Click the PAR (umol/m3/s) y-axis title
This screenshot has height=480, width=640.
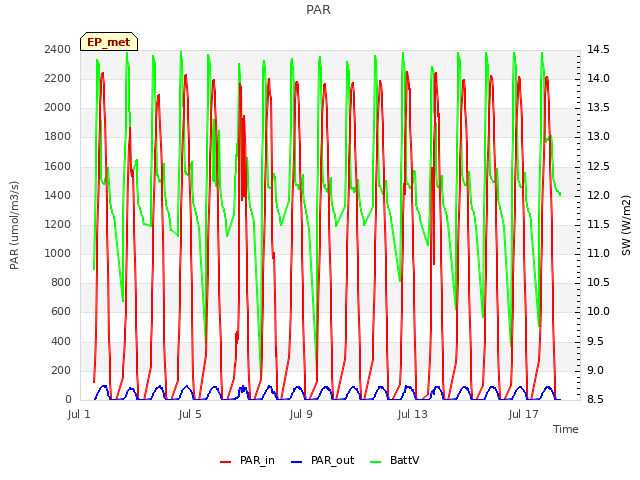[14, 225]
